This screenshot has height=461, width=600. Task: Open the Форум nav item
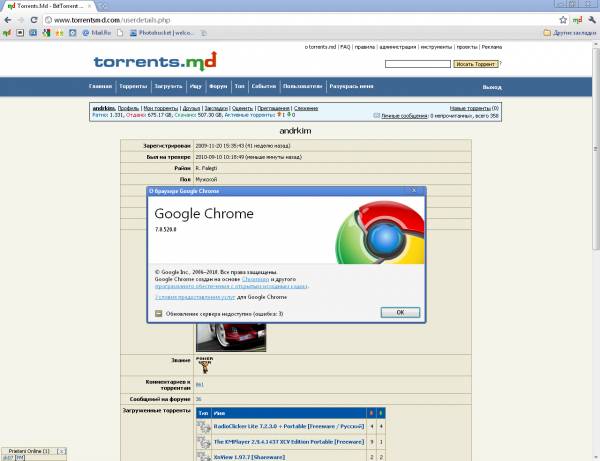pyautogui.click(x=218, y=86)
